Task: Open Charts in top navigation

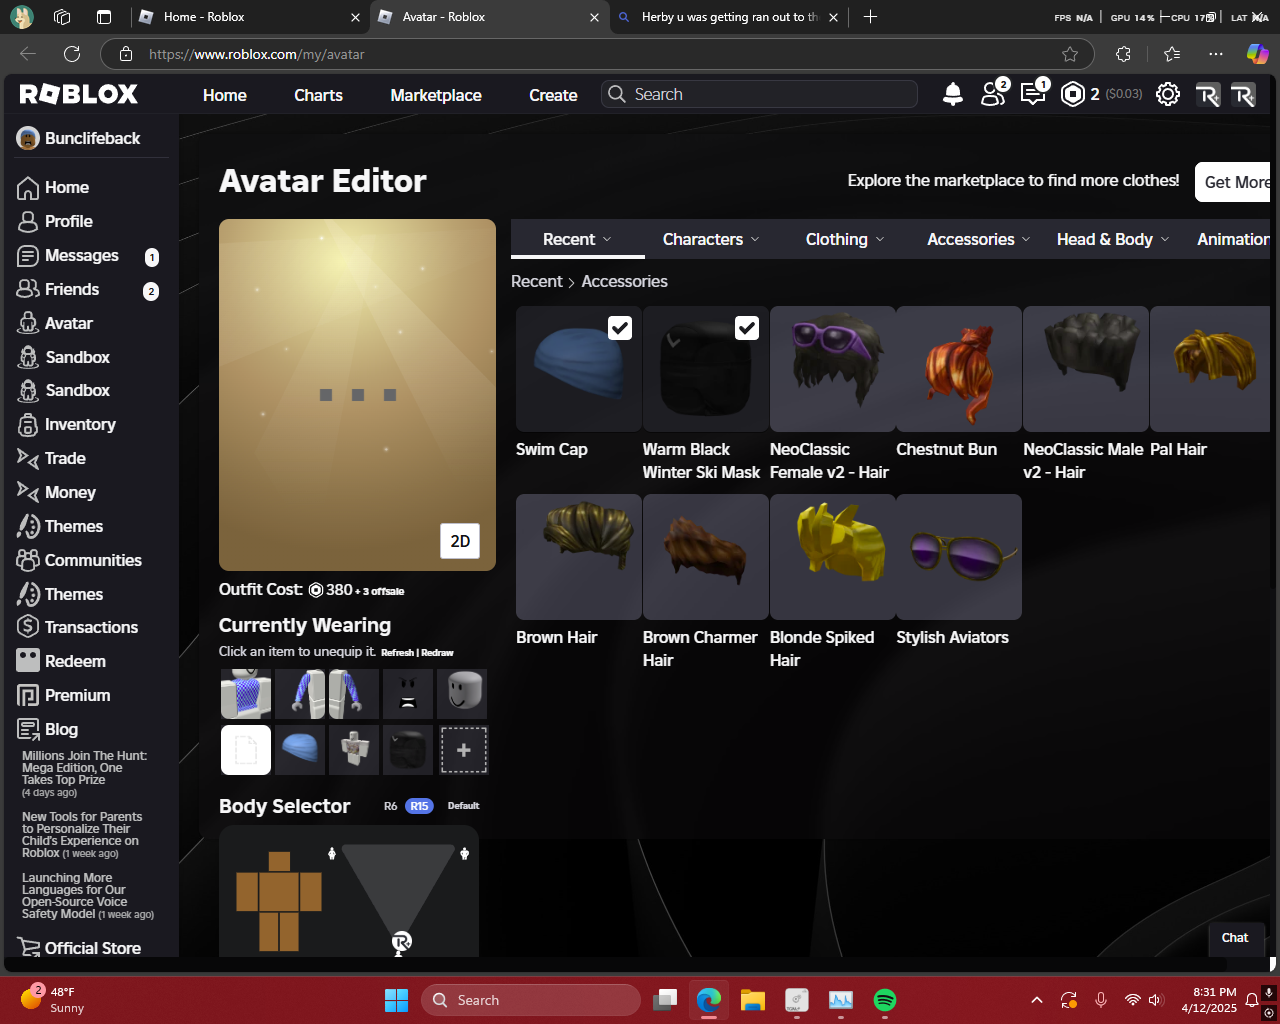Action: click(318, 95)
